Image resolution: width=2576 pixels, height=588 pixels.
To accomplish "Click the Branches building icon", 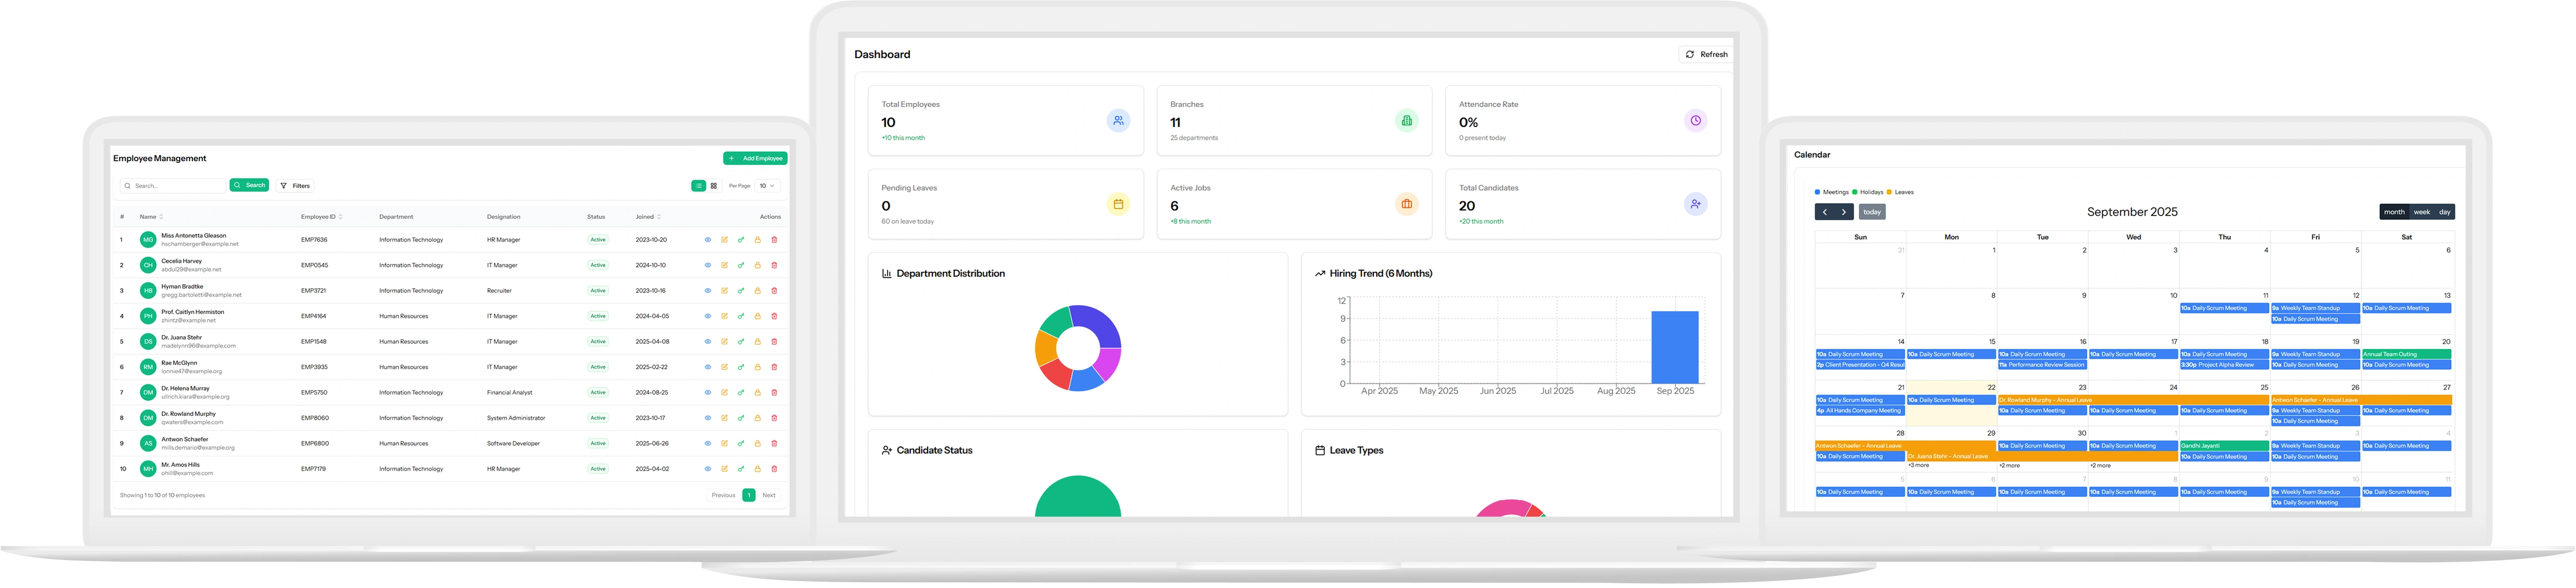I will pyautogui.click(x=1406, y=121).
